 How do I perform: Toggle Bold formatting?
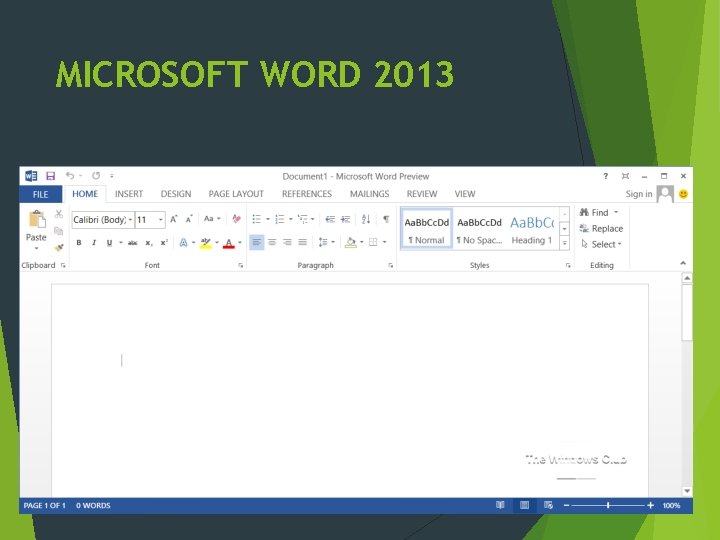coord(79,242)
